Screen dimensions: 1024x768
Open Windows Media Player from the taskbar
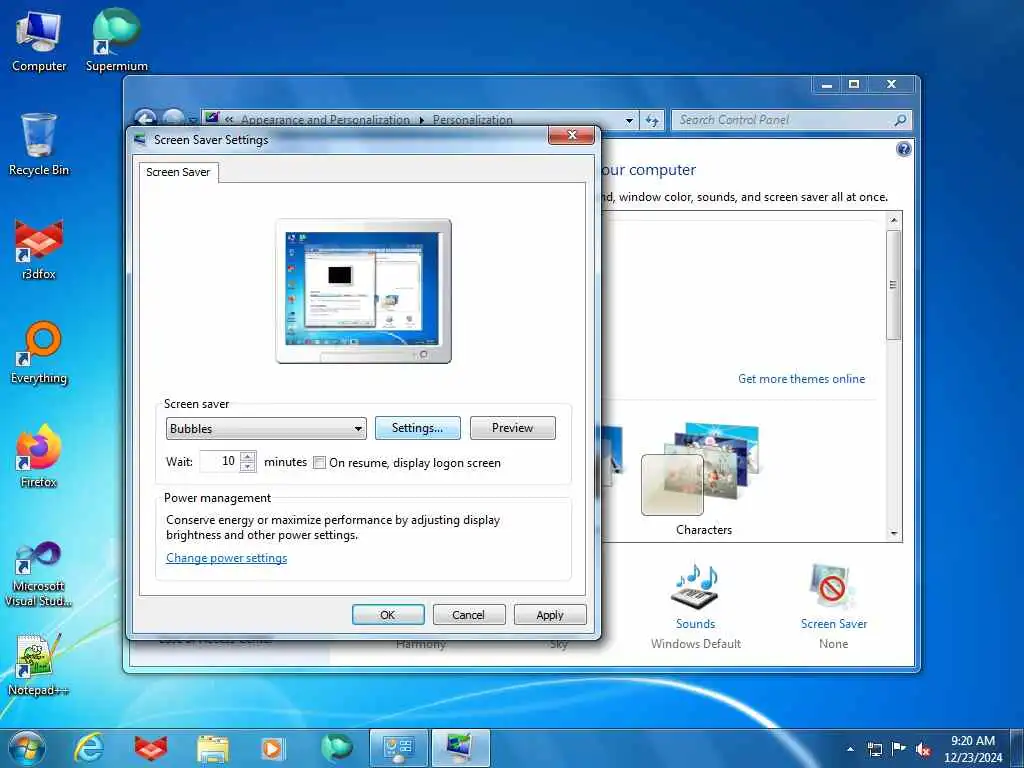pyautogui.click(x=272, y=748)
